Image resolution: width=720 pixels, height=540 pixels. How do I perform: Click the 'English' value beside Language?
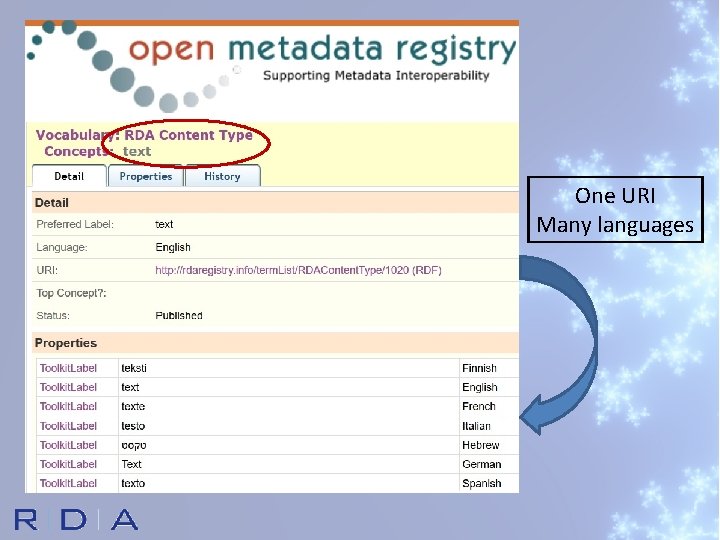click(173, 248)
